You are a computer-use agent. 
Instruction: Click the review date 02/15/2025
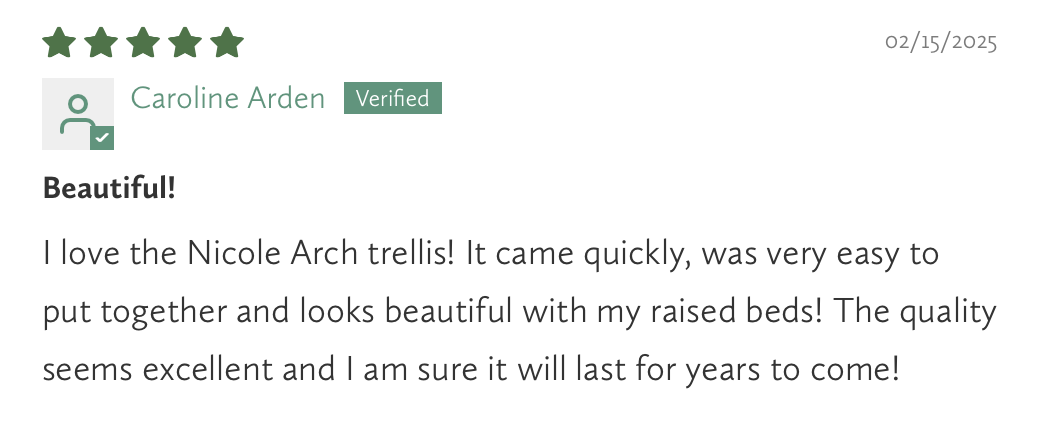[x=941, y=43]
